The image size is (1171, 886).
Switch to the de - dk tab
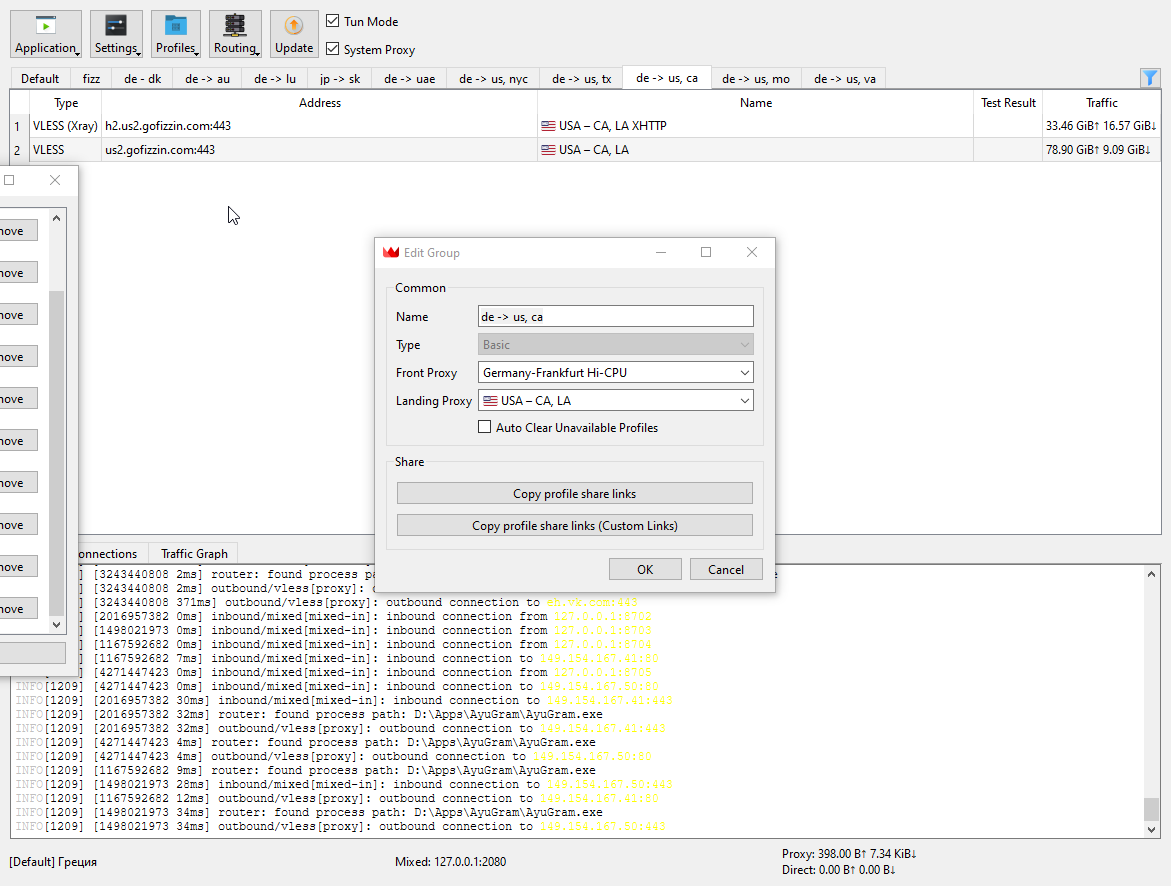click(x=142, y=78)
